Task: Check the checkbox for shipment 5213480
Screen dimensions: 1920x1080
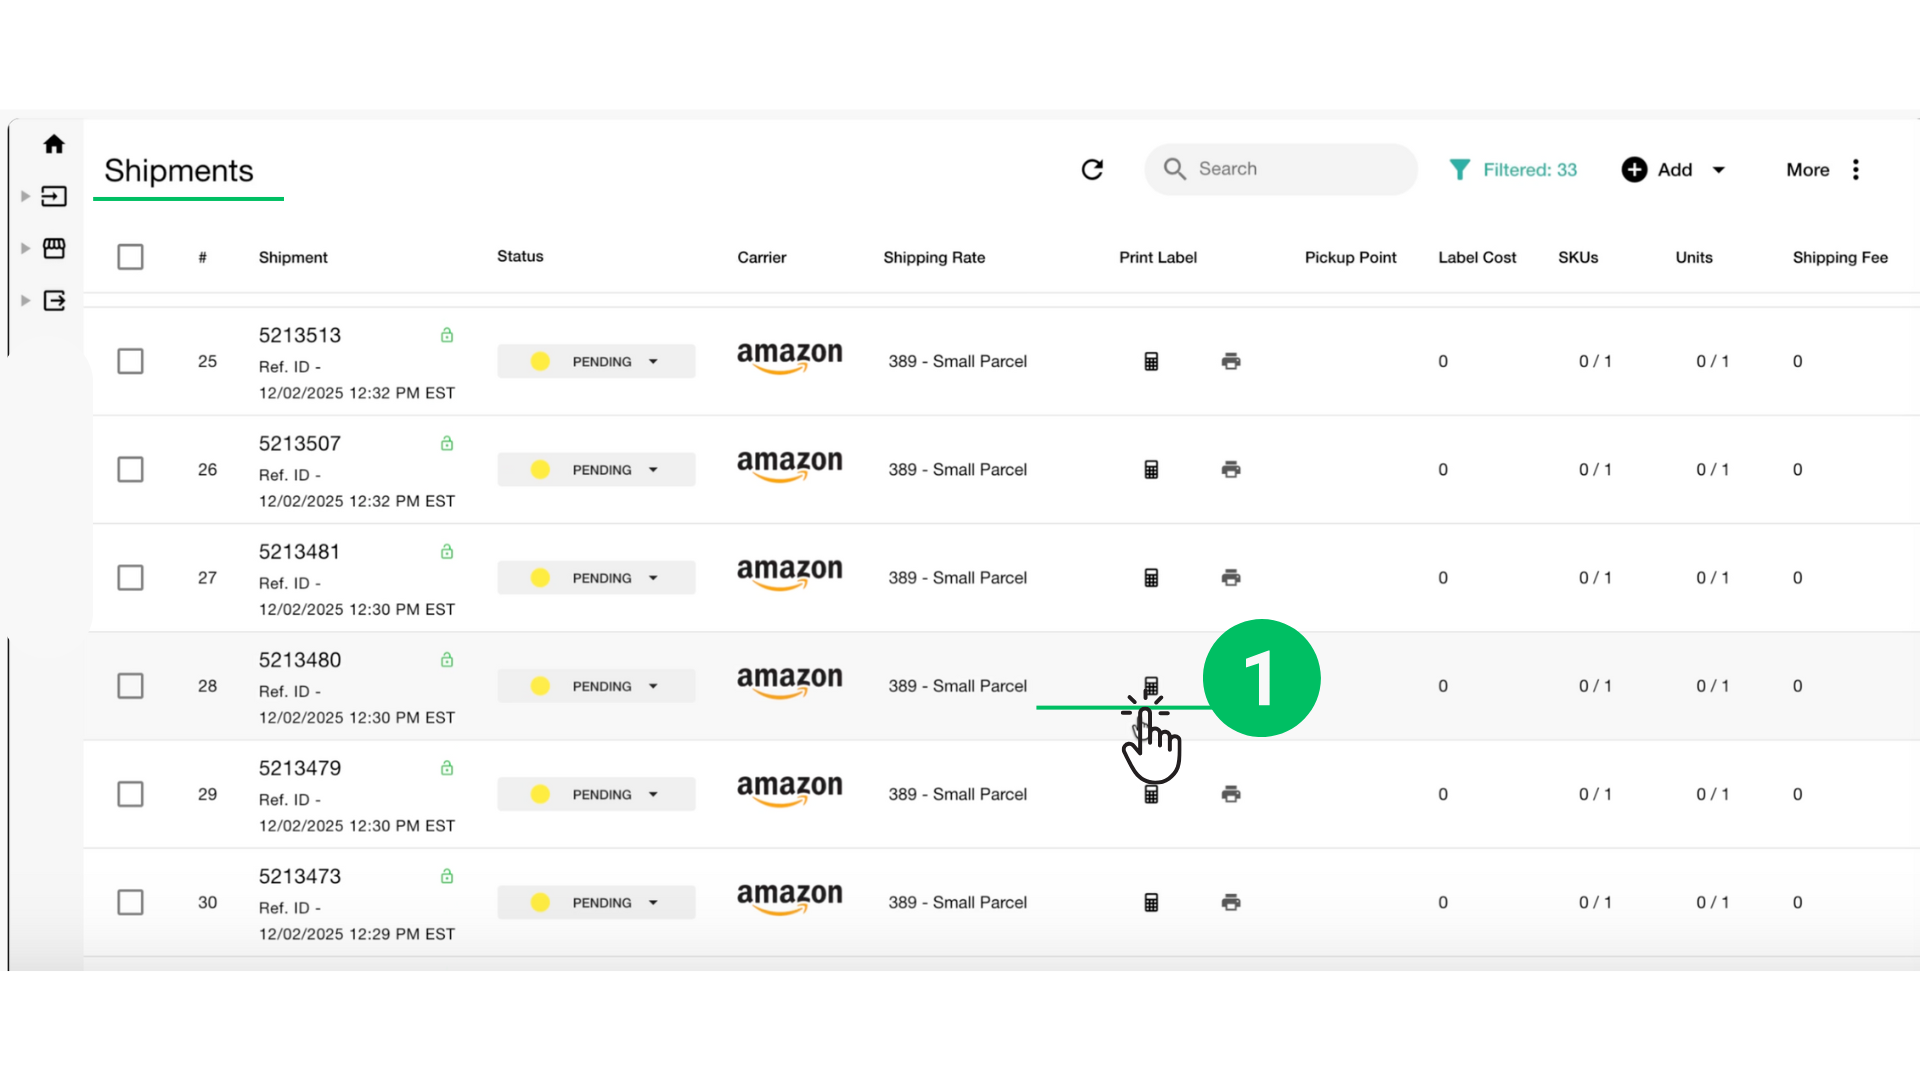Action: point(130,685)
